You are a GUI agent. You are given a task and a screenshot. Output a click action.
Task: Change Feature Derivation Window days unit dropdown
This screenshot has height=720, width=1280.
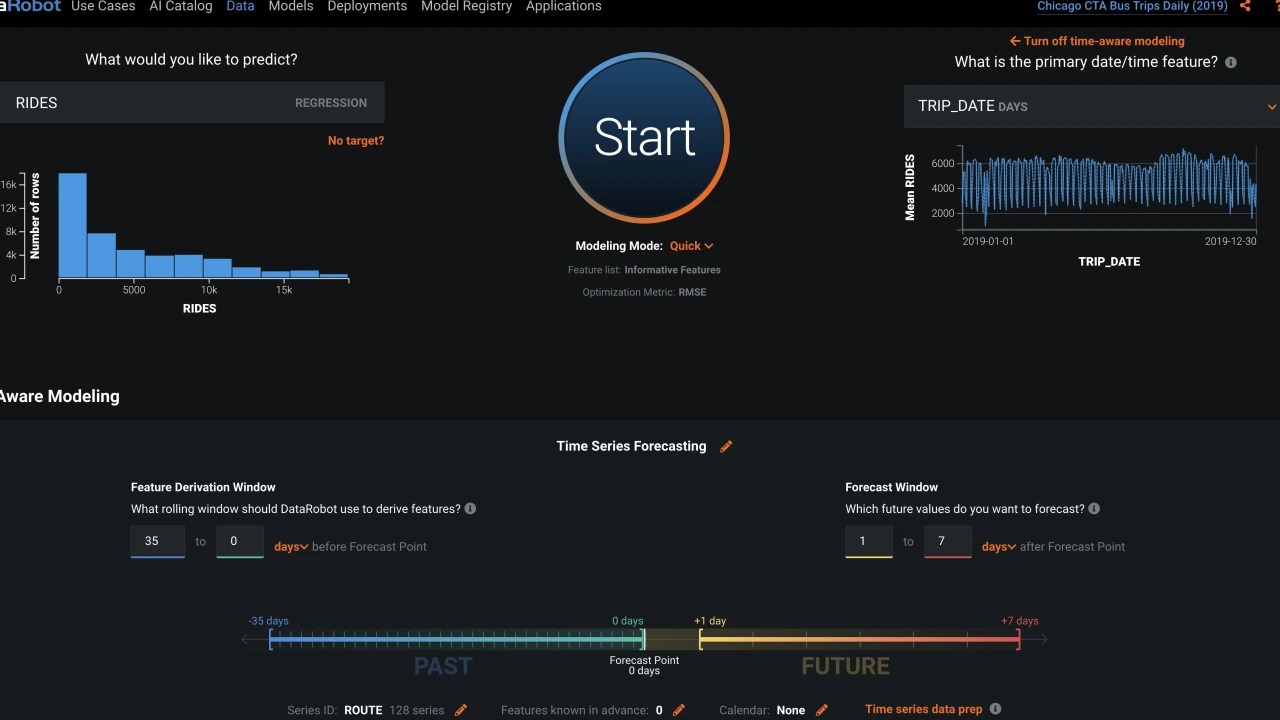pyautogui.click(x=291, y=547)
